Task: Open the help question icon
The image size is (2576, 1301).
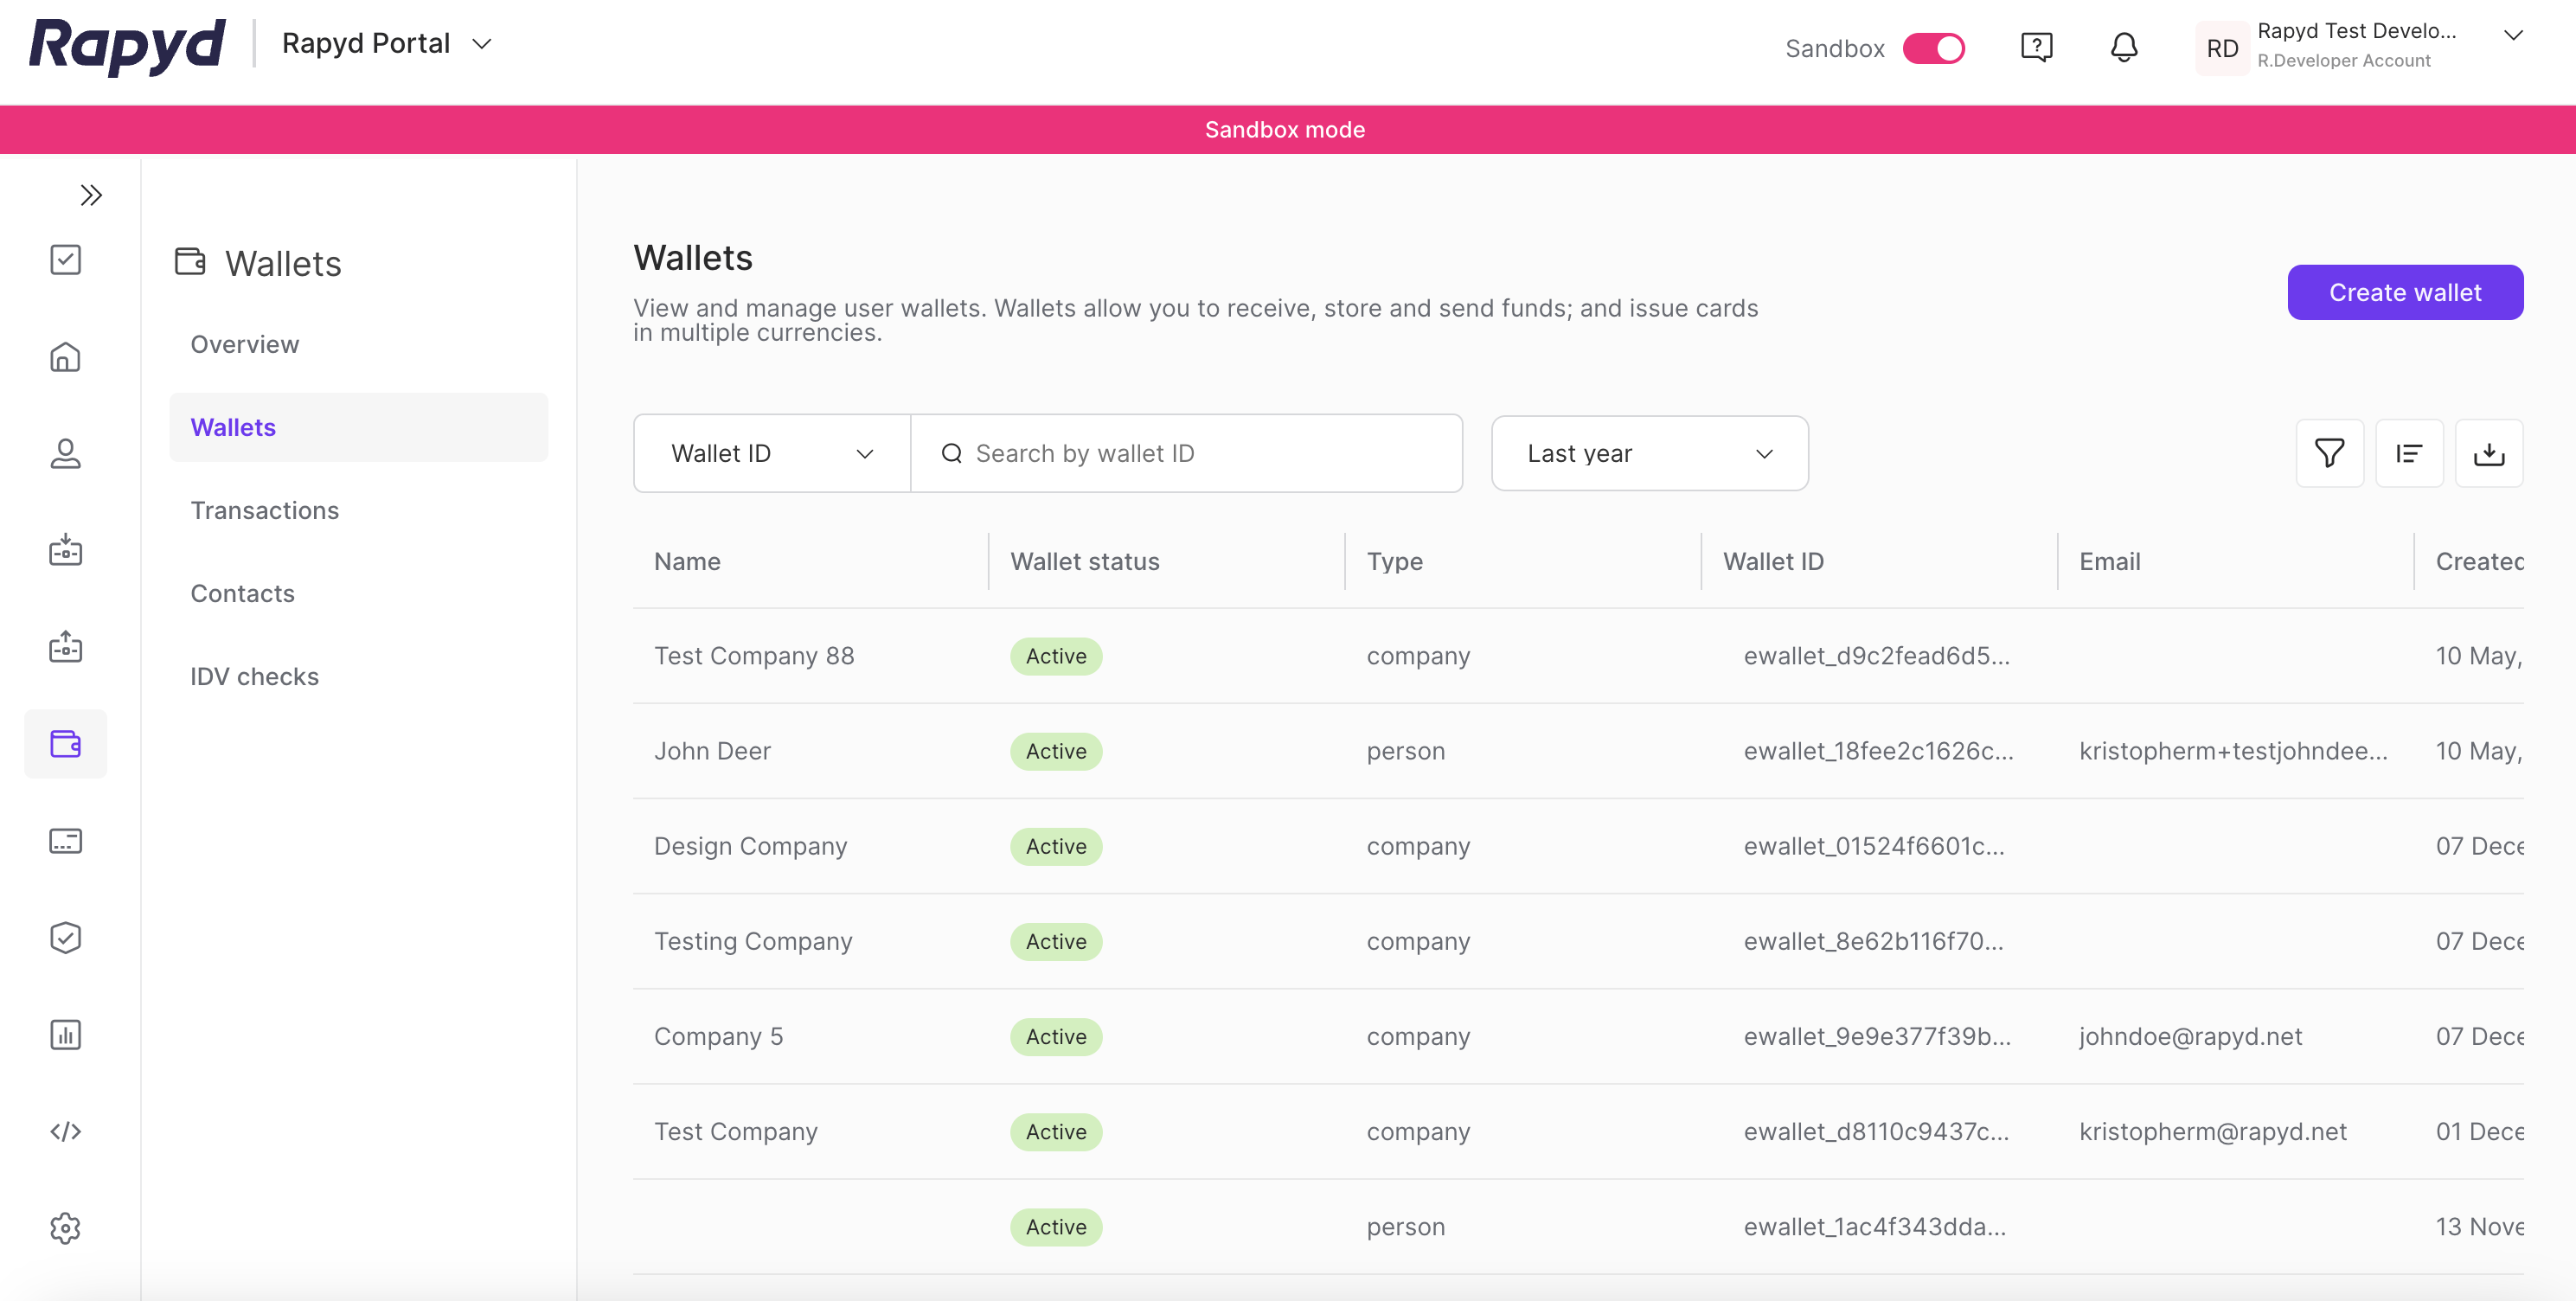Action: coord(2036,47)
